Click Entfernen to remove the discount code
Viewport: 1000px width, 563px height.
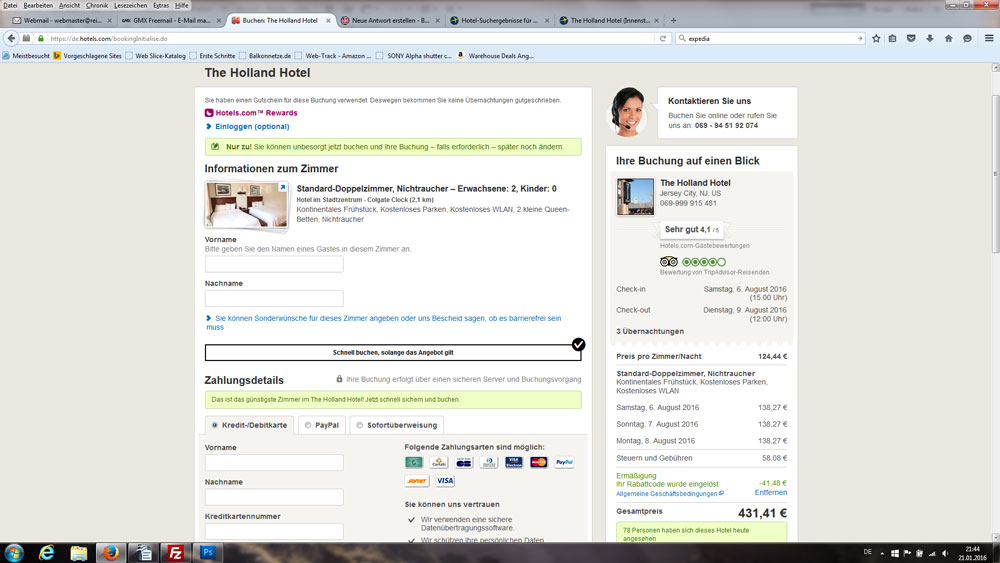pyautogui.click(x=770, y=492)
